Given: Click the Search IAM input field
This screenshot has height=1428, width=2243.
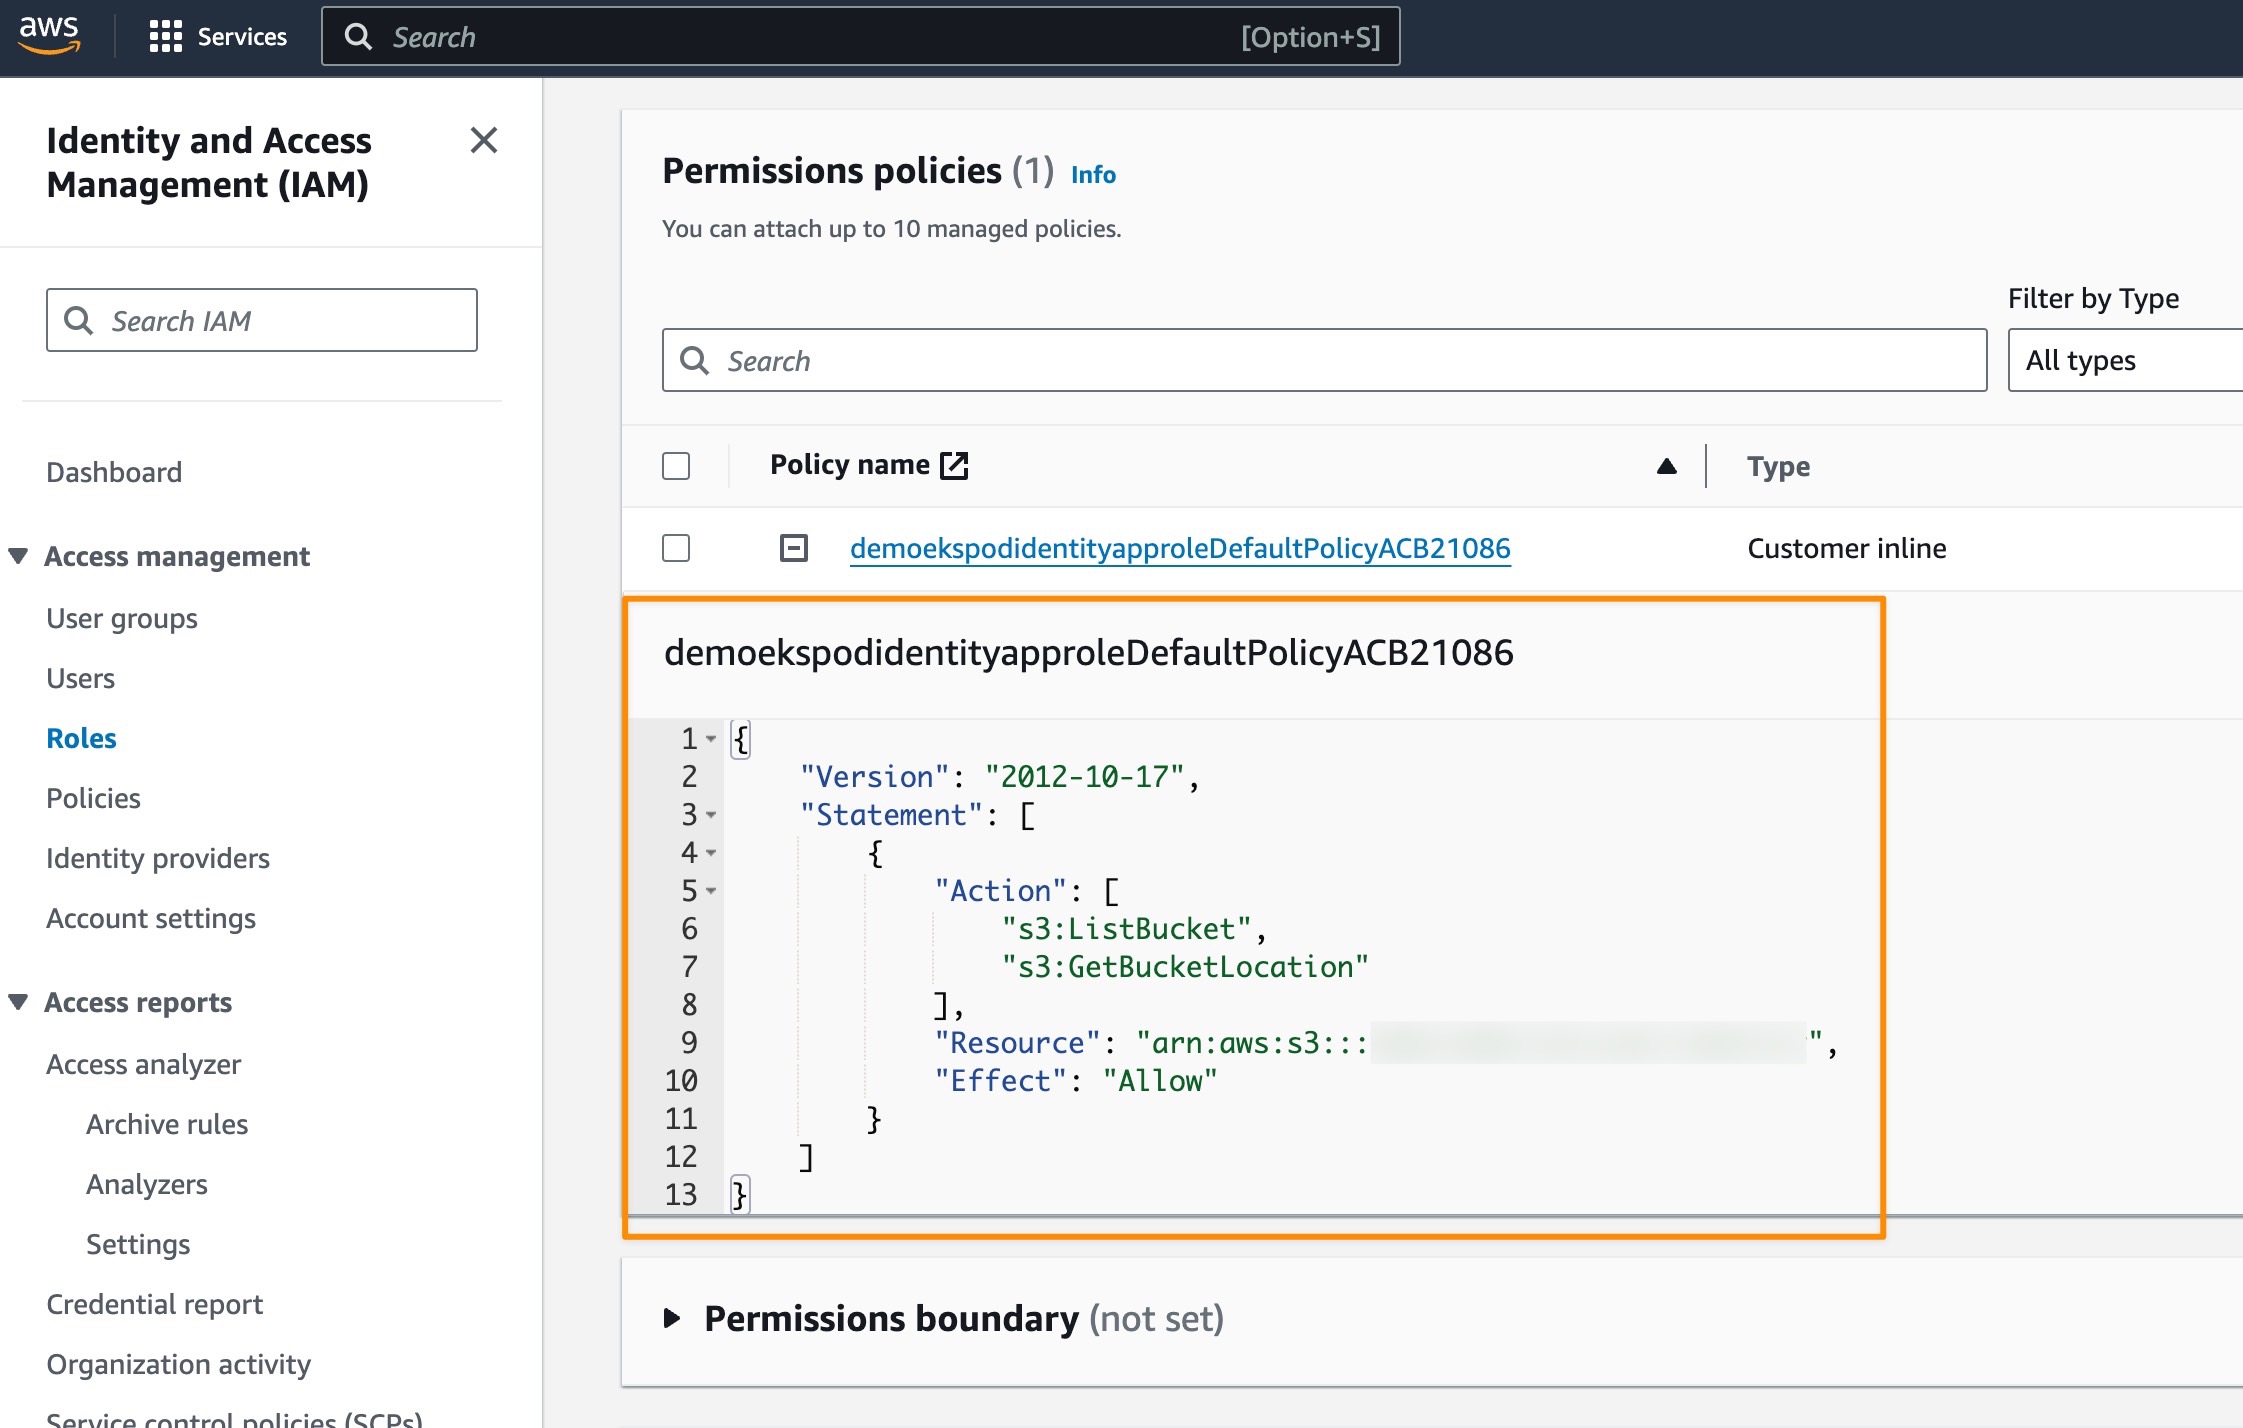Looking at the screenshot, I should (x=262, y=320).
